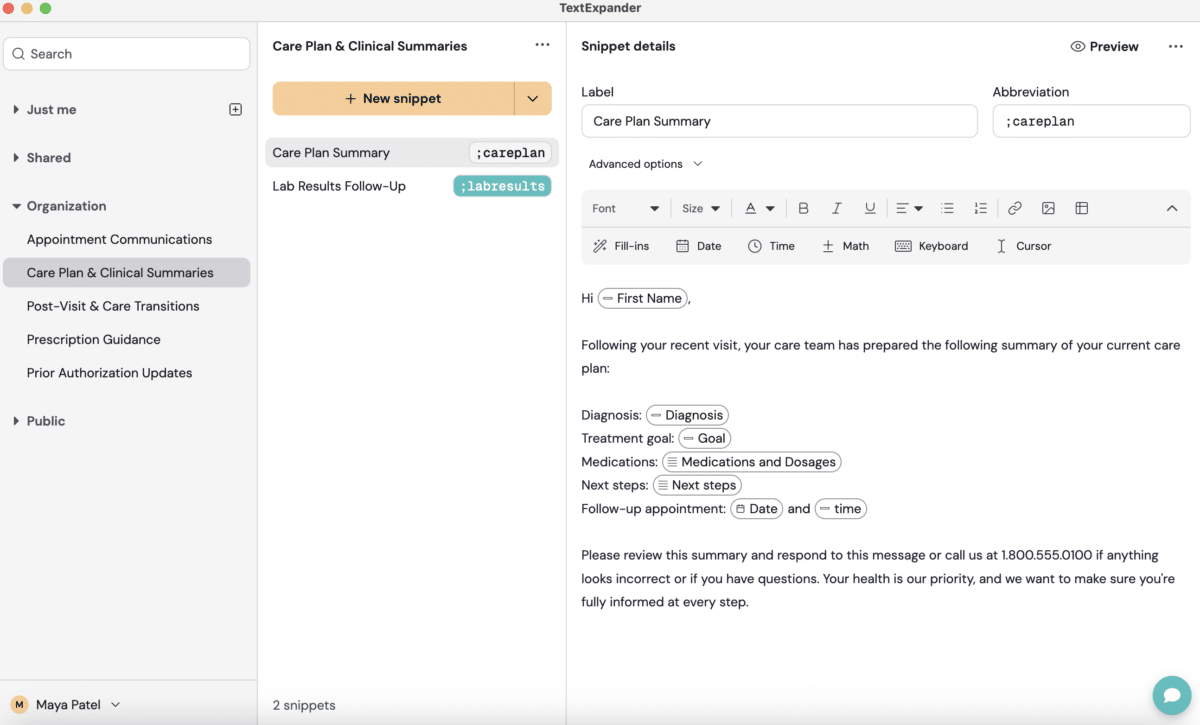This screenshot has height=725, width=1200.
Task: Select the Care Plan Summary snippet
Action: pos(411,153)
